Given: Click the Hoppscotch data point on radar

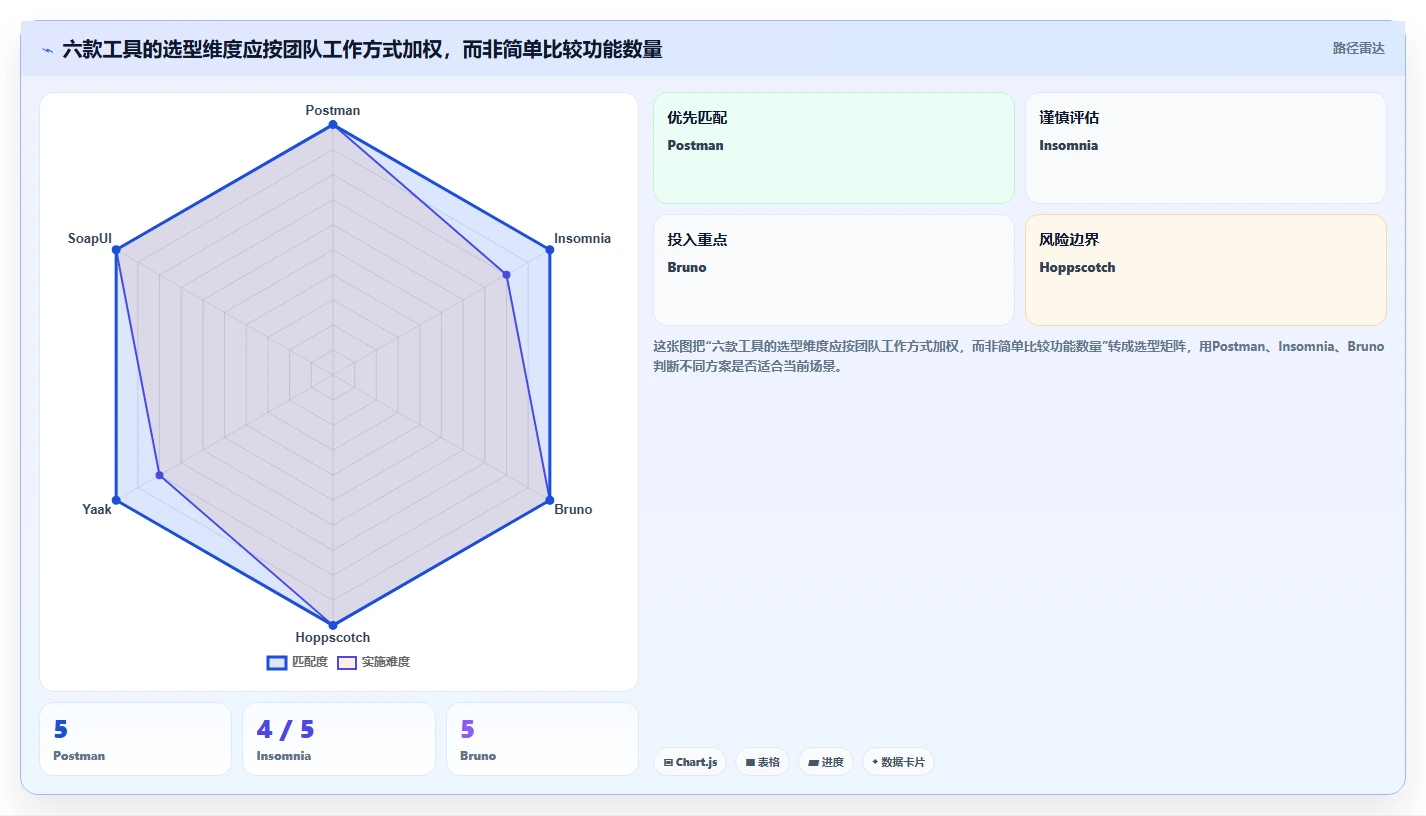Looking at the screenshot, I should [x=333, y=625].
